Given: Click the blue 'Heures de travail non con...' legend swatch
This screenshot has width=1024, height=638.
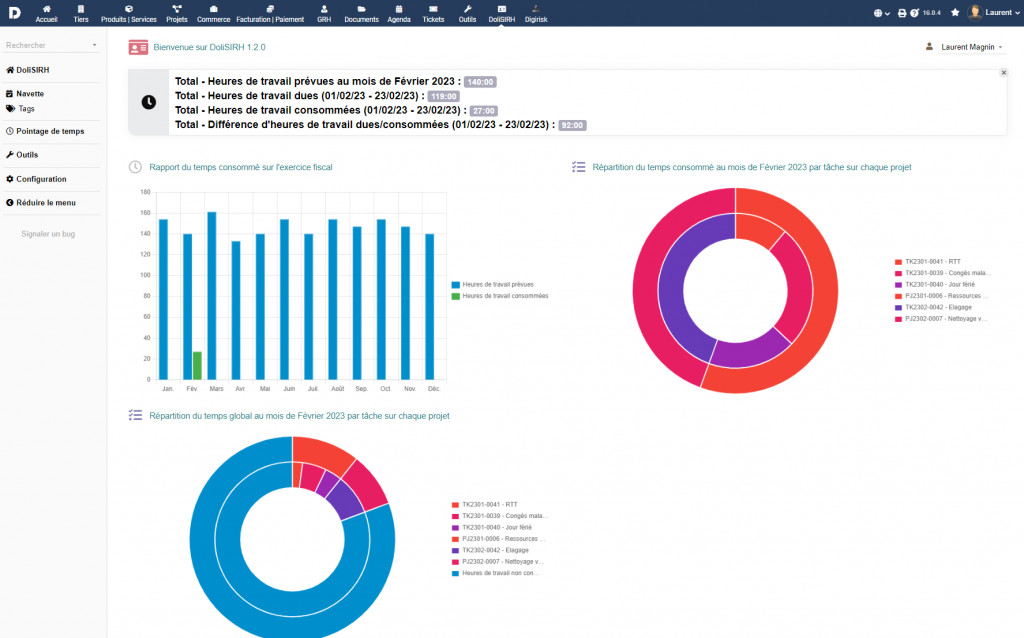Looking at the screenshot, I should pyautogui.click(x=455, y=573).
